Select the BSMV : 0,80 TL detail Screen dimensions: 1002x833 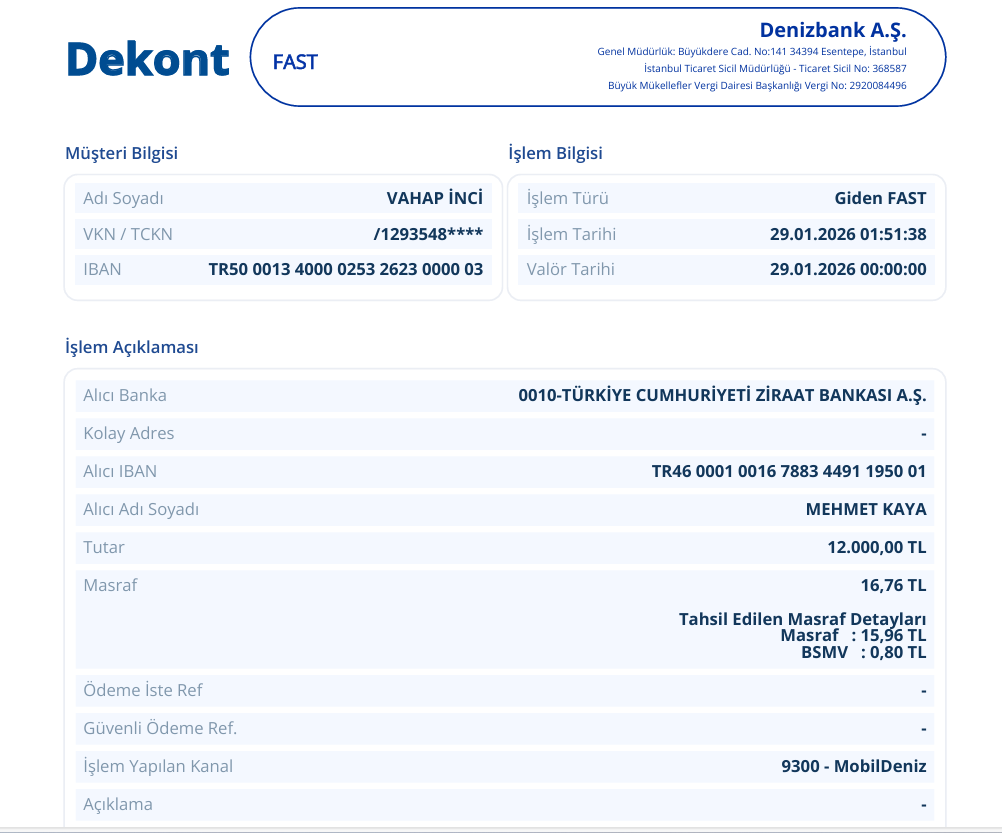(x=863, y=652)
